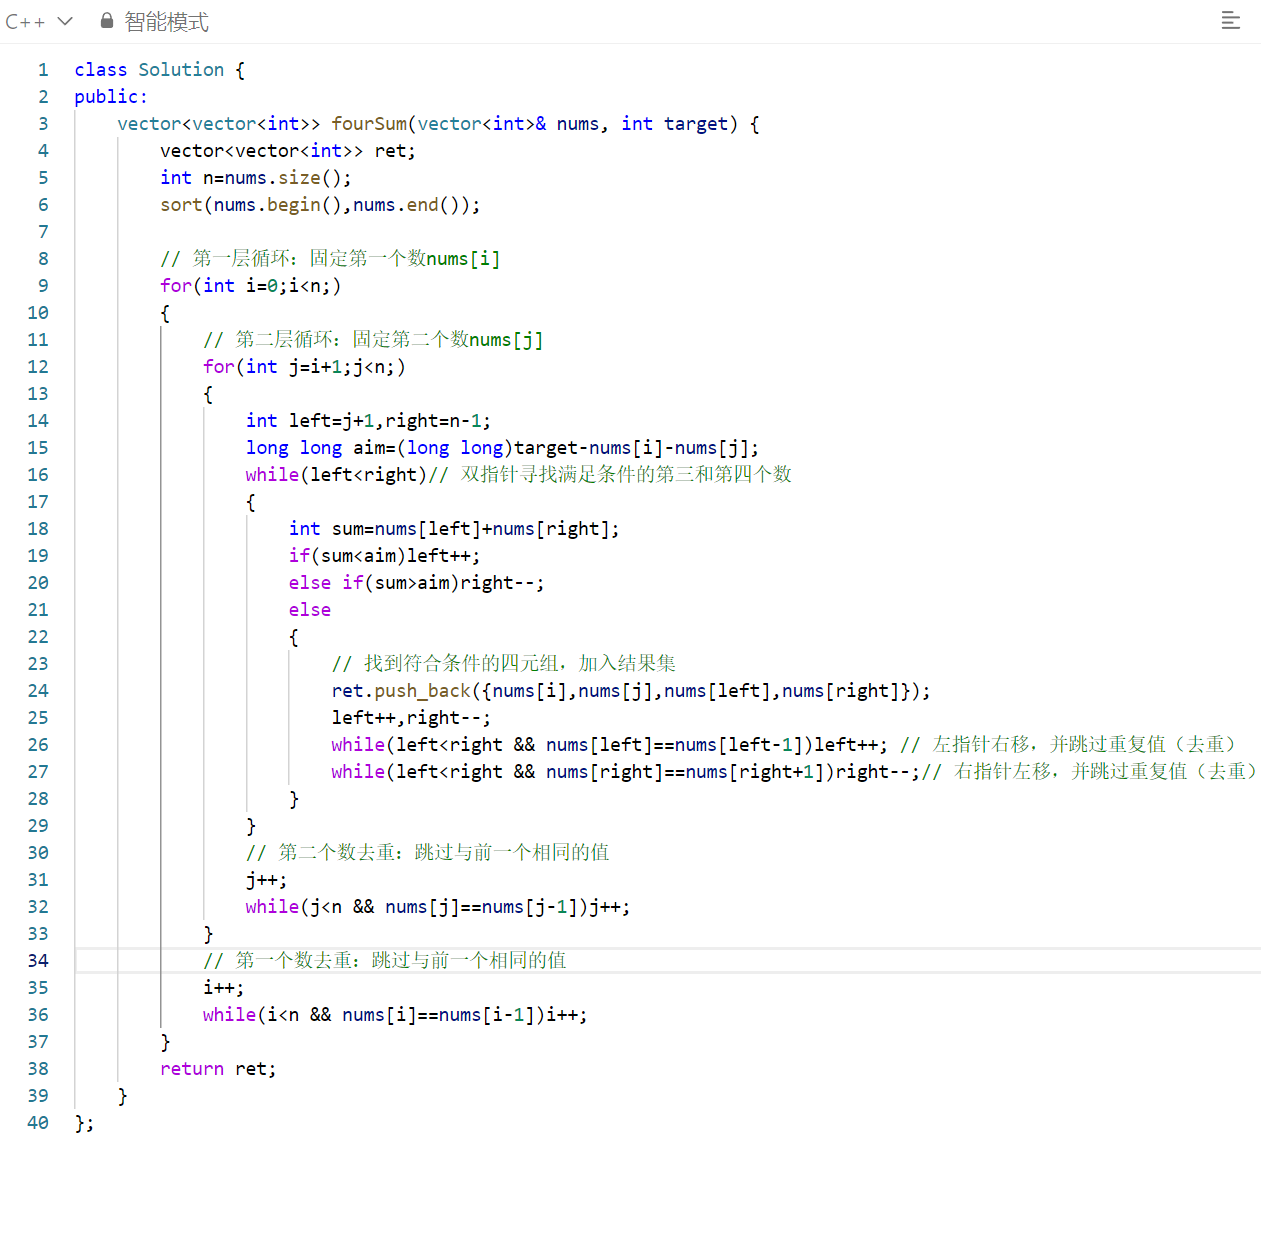Viewport: 1261px width, 1259px height.
Task: Click the sort(nums.begin(),nums.end()) line
Action: click(x=320, y=205)
